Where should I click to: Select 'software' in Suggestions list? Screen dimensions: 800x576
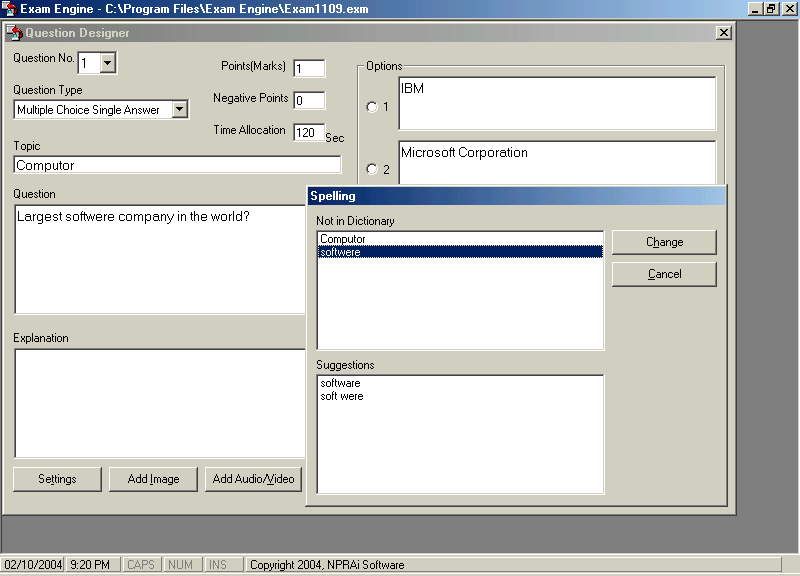pos(340,383)
